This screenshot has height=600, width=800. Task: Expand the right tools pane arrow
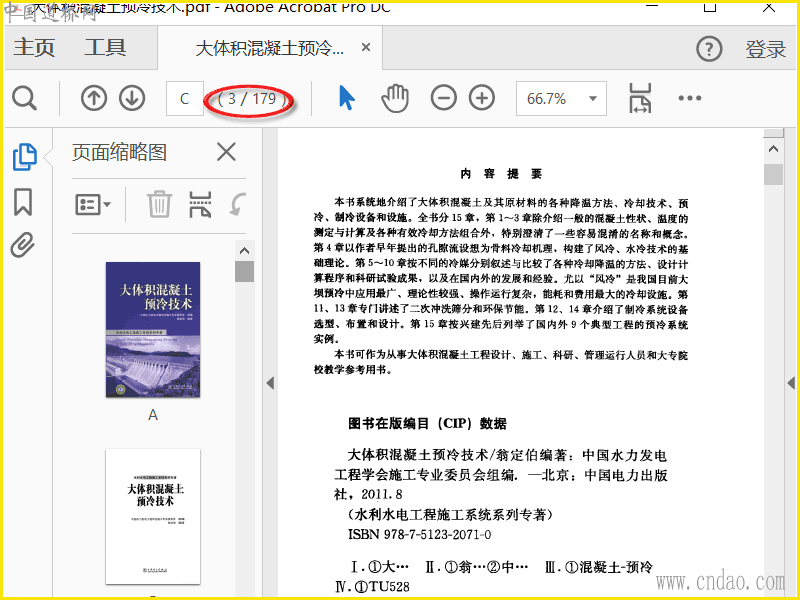tap(791, 383)
